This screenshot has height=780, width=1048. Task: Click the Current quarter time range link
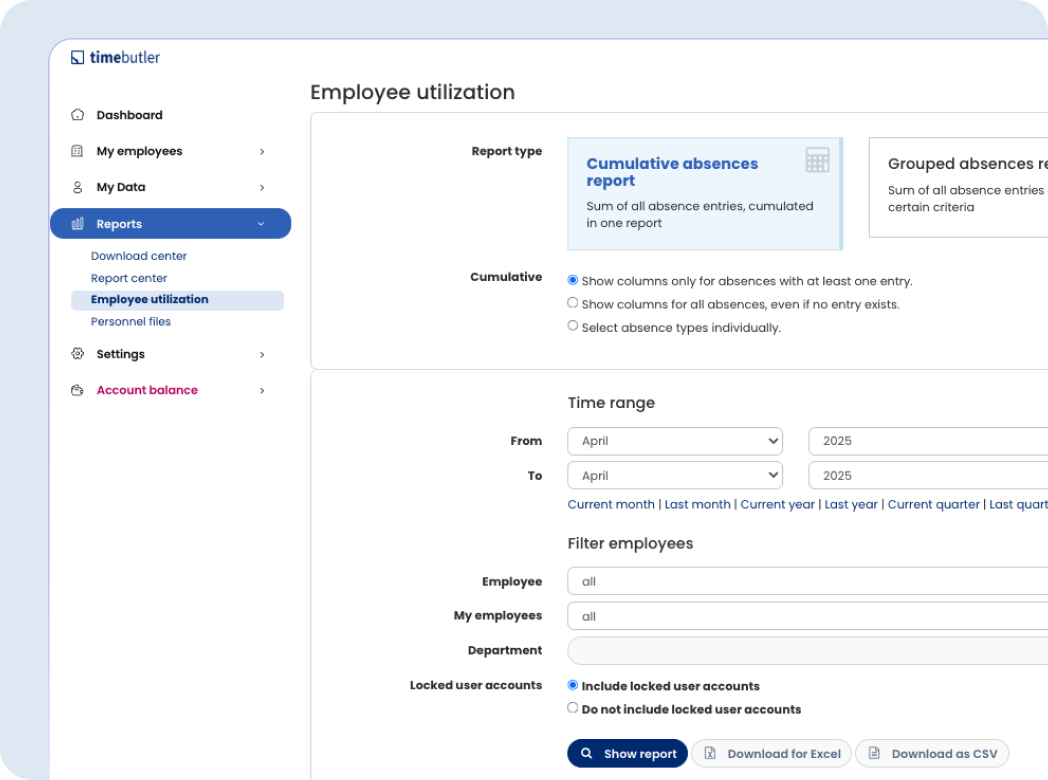coord(933,504)
